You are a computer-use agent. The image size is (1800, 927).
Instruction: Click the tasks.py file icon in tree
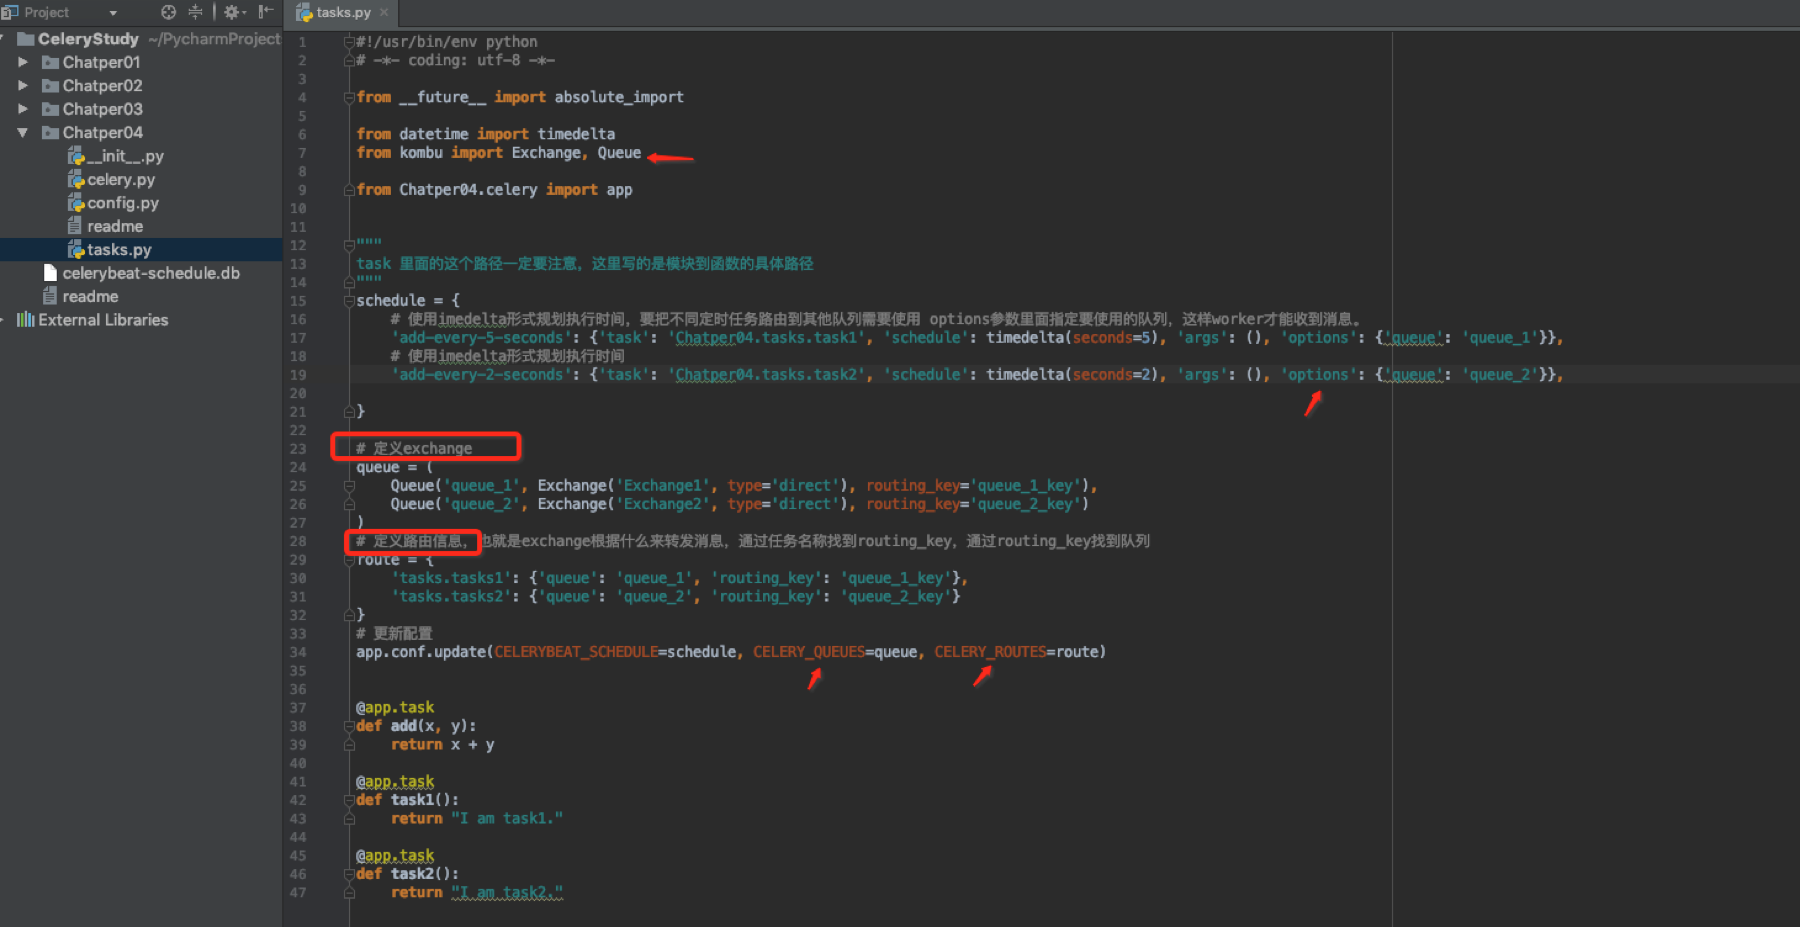(76, 250)
